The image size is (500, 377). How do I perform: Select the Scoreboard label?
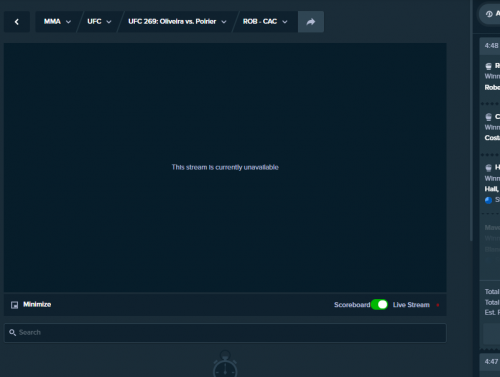tap(352, 305)
